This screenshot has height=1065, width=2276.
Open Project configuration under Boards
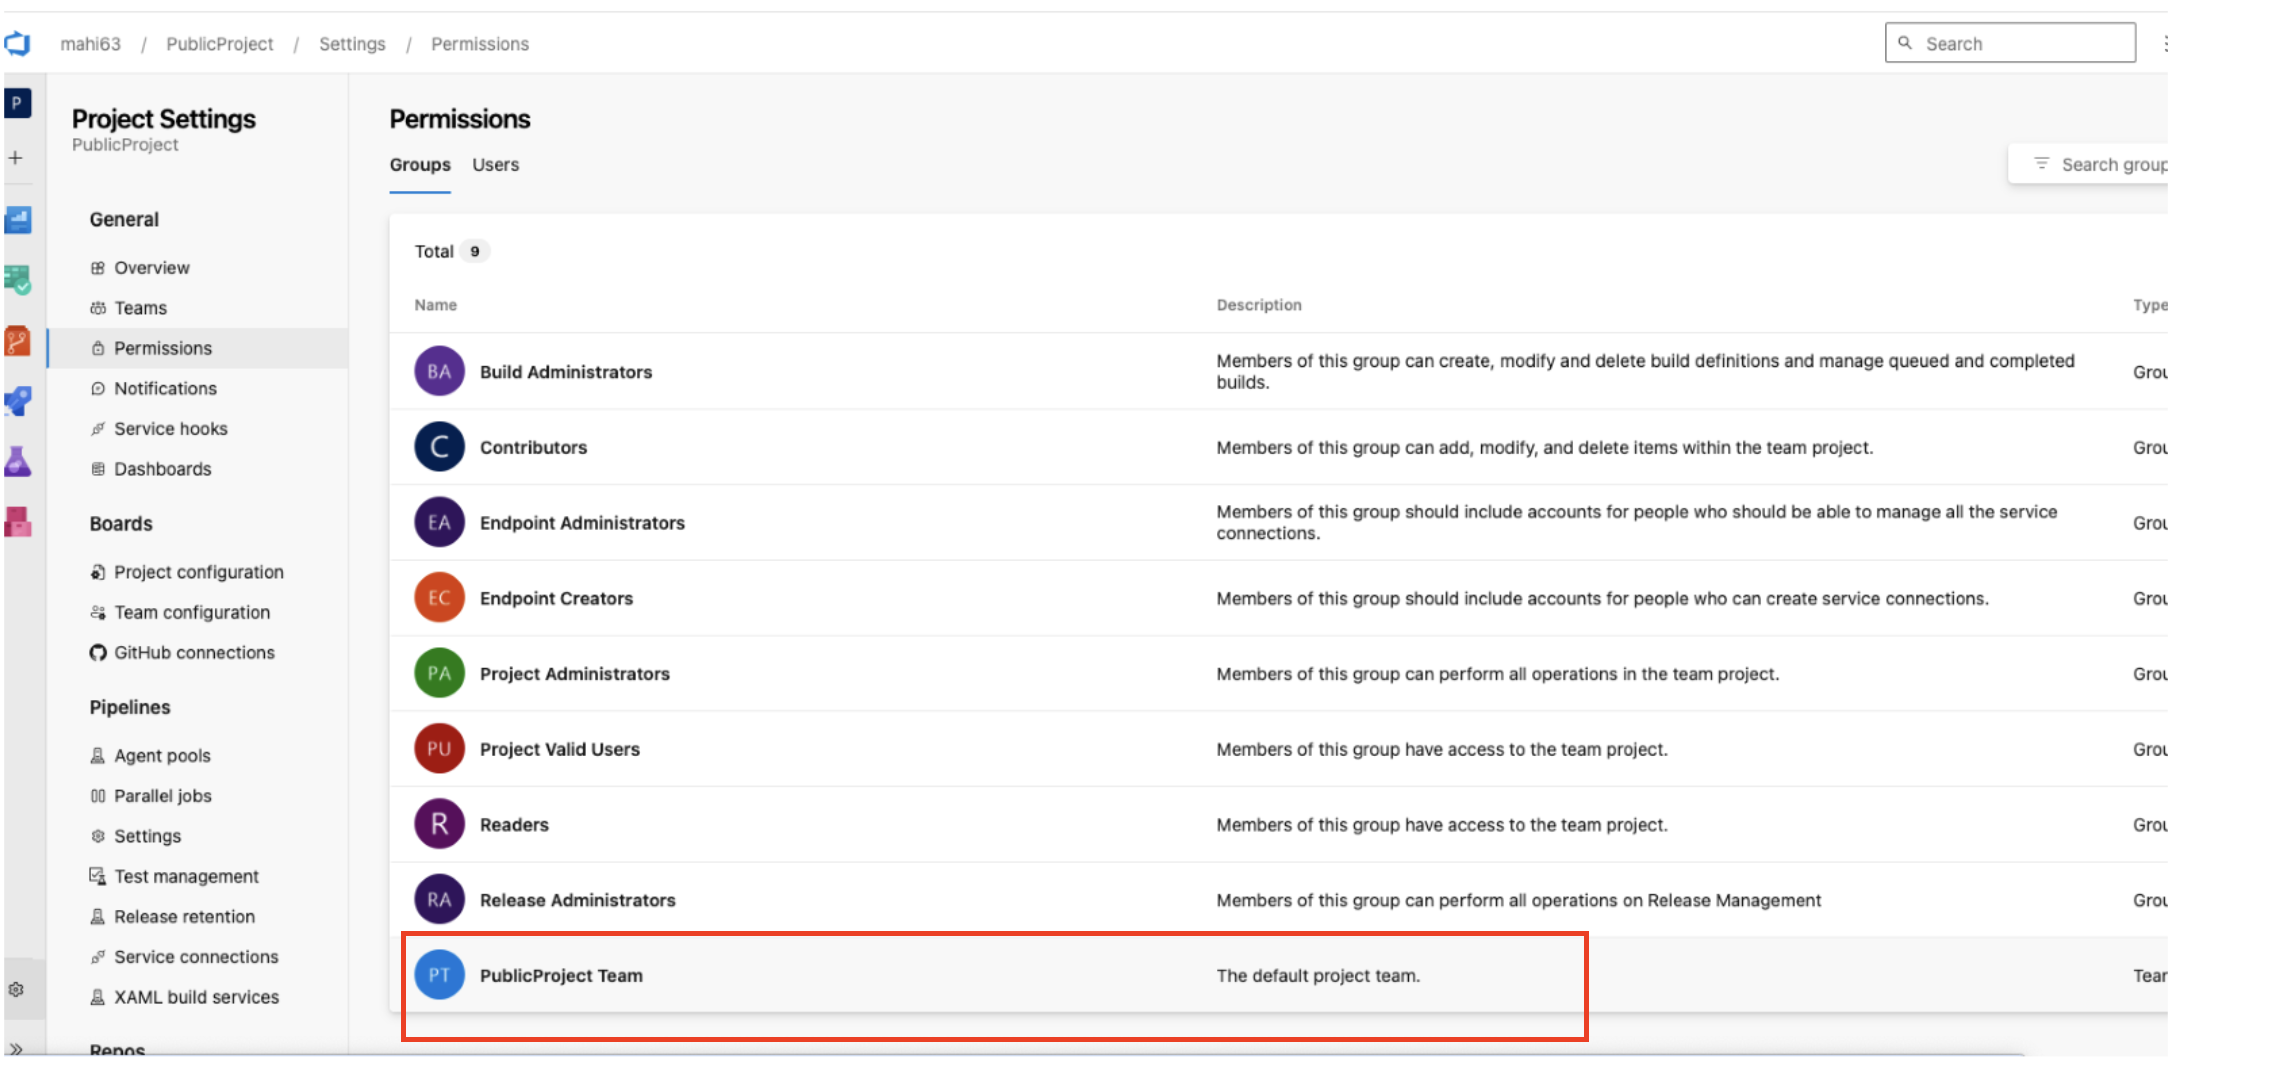pos(198,572)
